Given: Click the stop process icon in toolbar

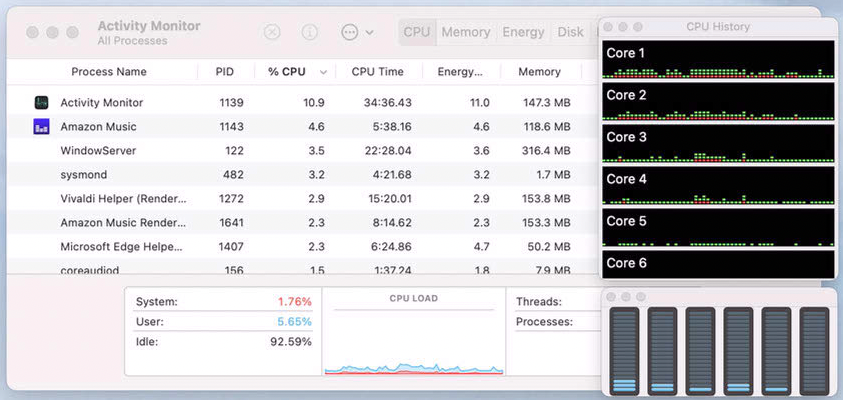Looking at the screenshot, I should click(272, 32).
